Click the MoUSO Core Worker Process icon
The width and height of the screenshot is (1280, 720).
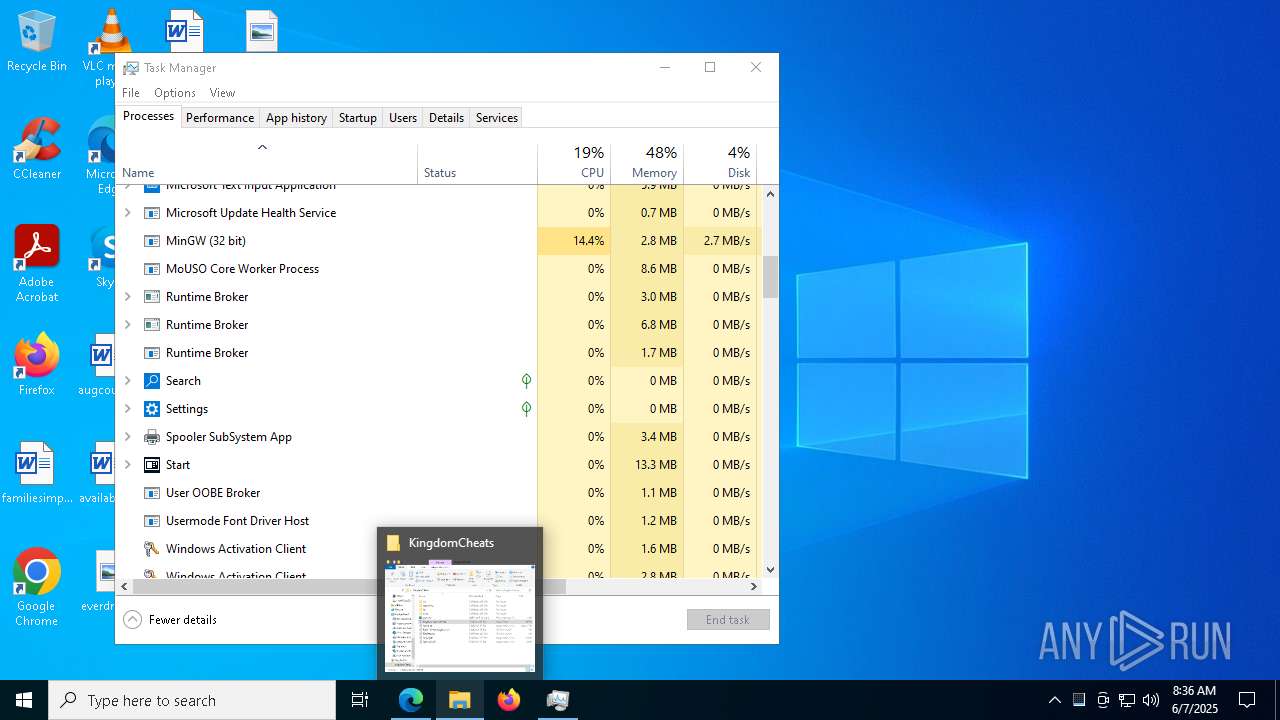tap(152, 269)
